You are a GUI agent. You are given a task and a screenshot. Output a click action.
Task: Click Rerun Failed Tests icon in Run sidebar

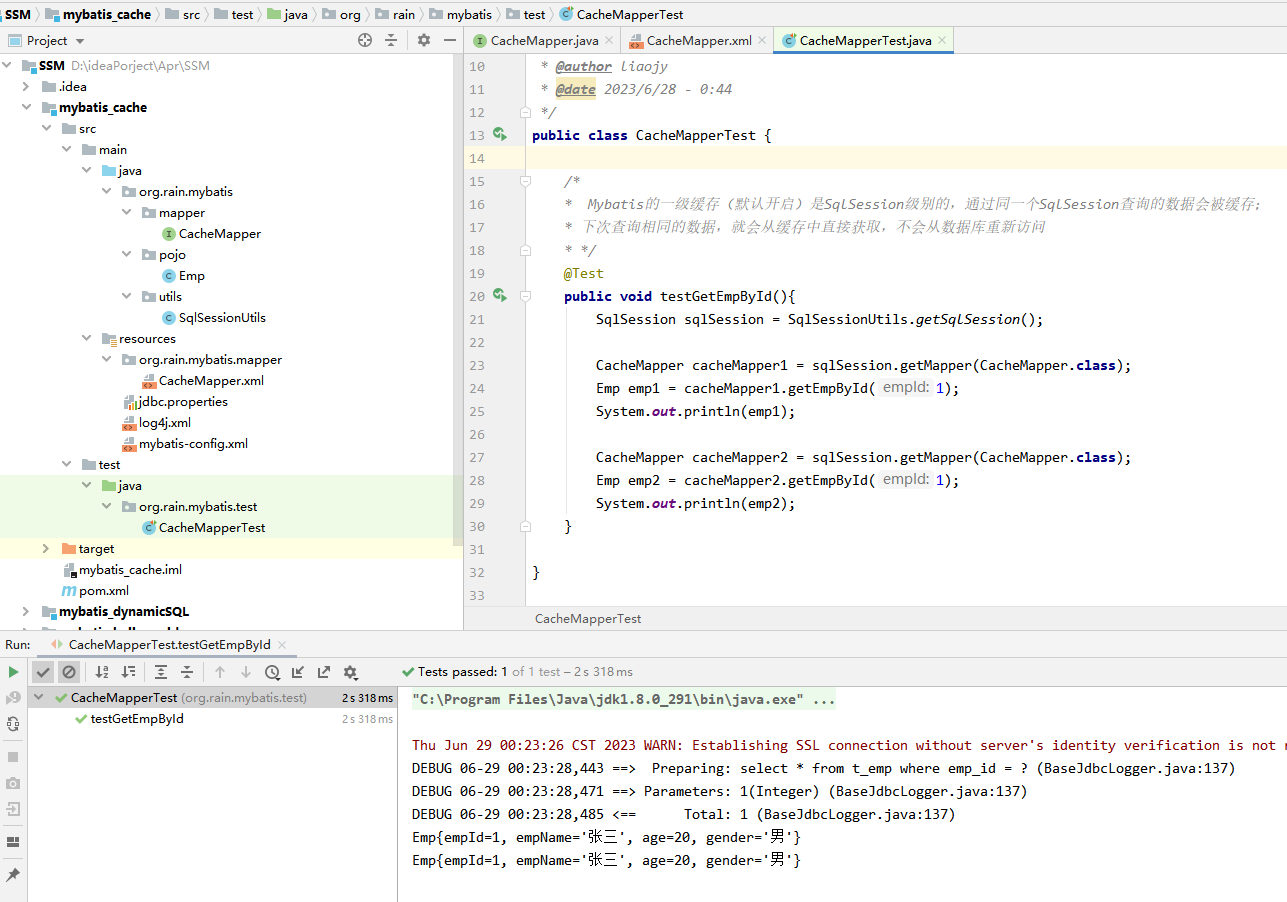pyautogui.click(x=13, y=698)
